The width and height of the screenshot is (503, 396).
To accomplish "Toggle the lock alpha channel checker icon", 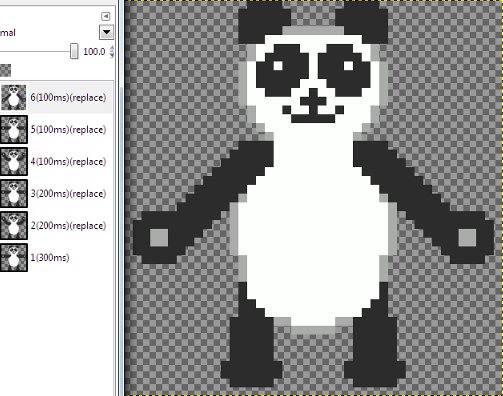I will (x=5, y=70).
